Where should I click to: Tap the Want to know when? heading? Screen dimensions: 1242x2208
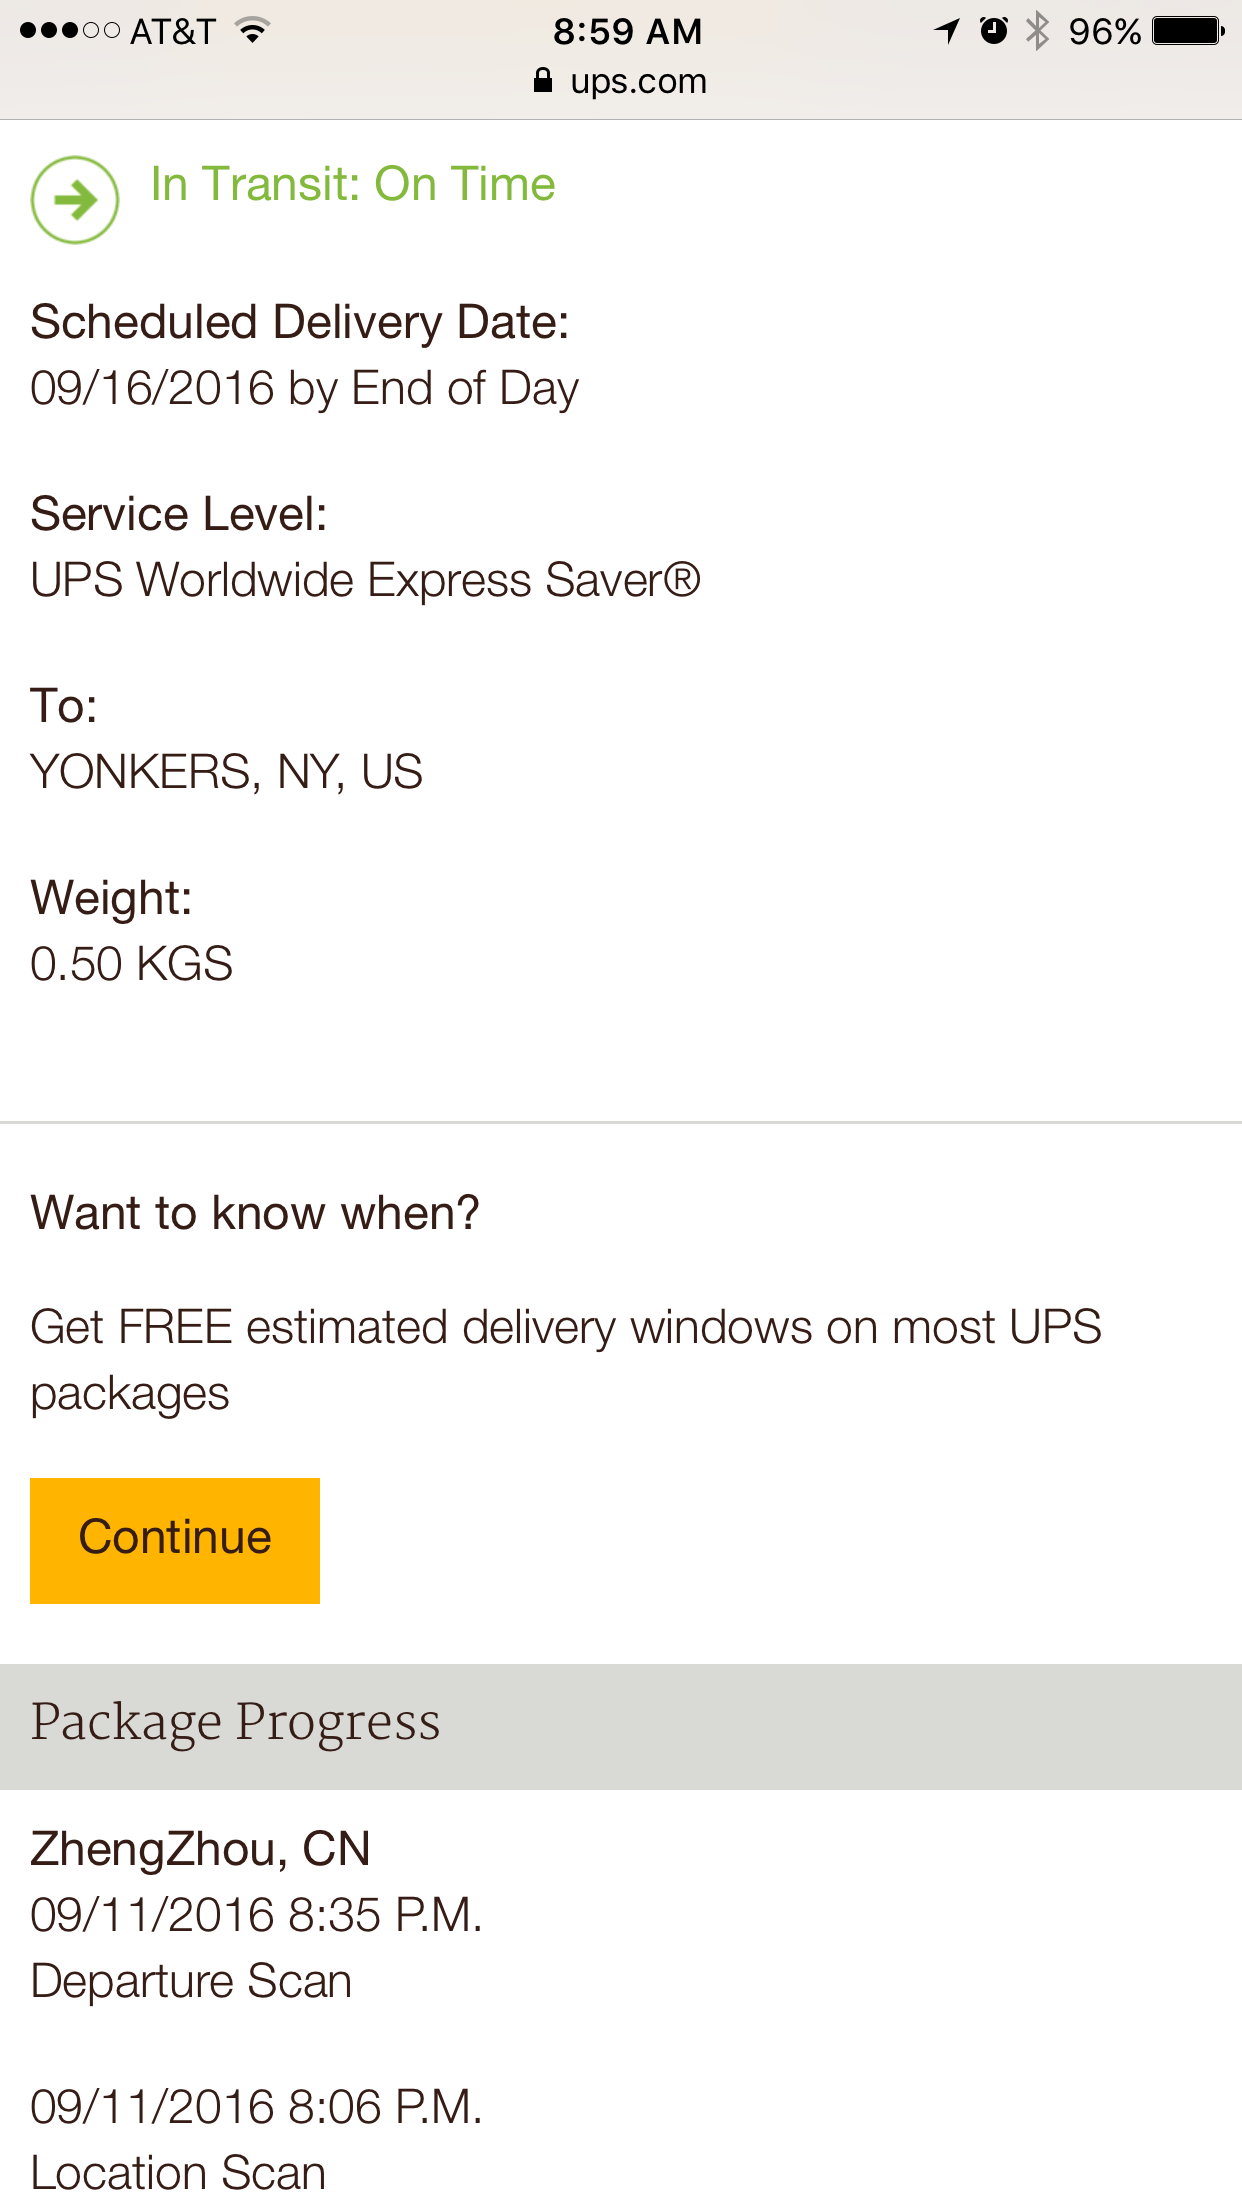[x=255, y=1213]
